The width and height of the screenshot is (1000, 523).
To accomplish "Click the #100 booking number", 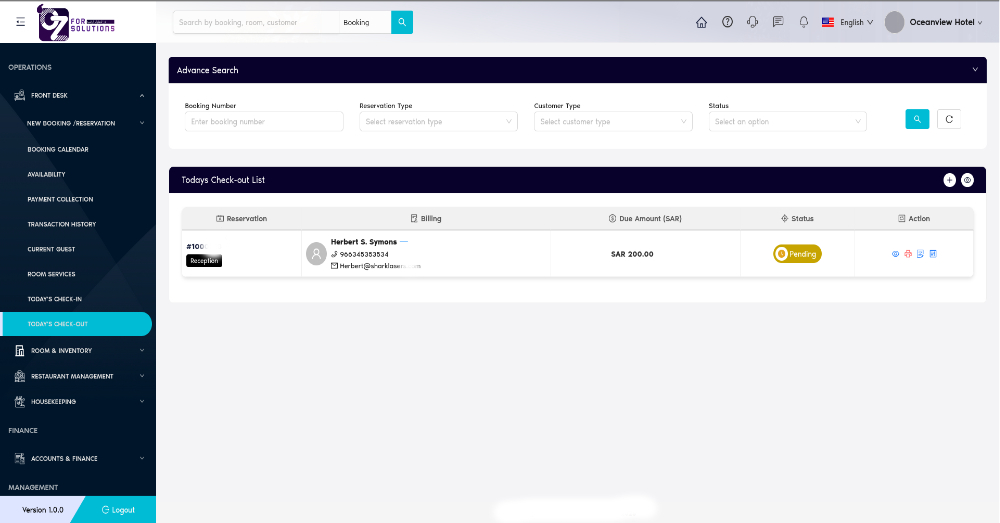I will [196, 246].
